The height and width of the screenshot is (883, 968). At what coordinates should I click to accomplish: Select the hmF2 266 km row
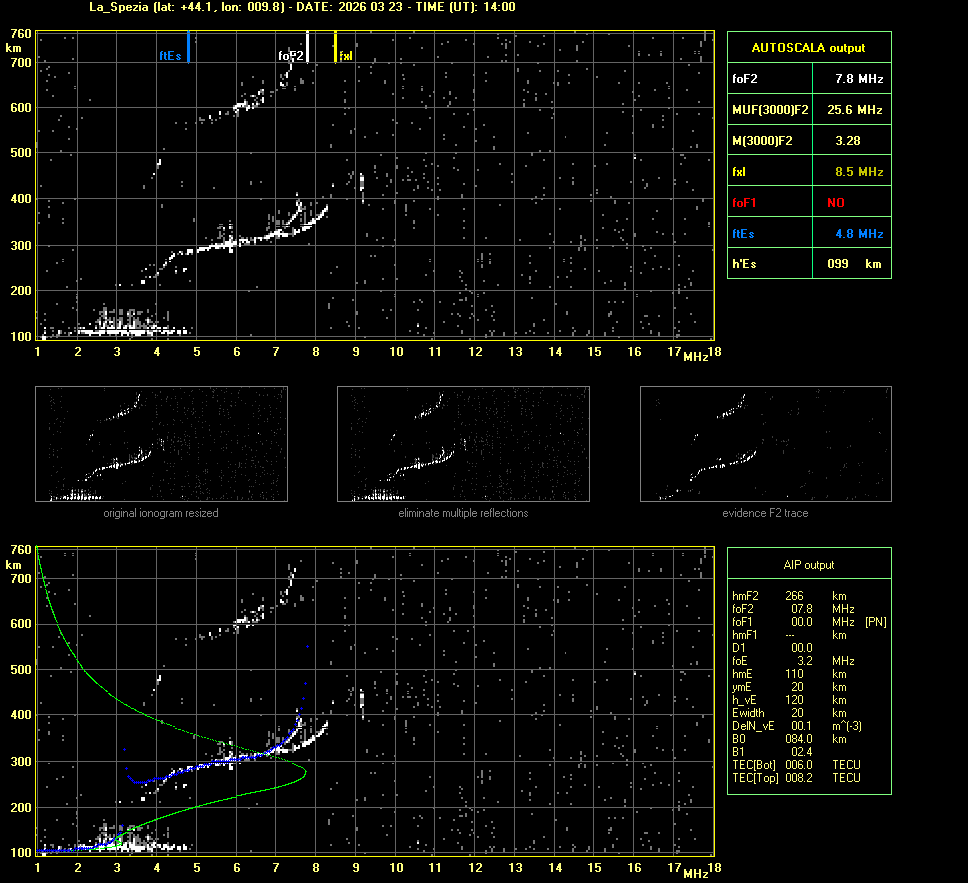pyautogui.click(x=790, y=596)
